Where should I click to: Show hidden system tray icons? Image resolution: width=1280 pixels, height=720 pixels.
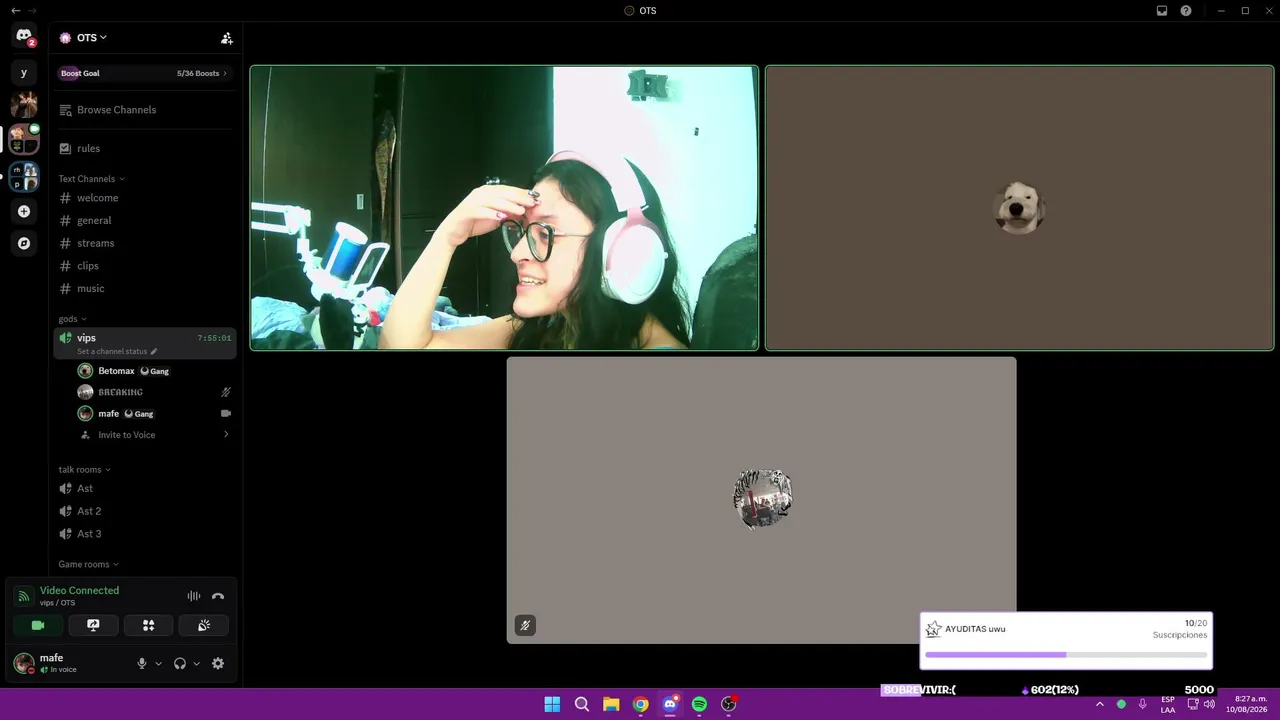pyautogui.click(x=1100, y=704)
